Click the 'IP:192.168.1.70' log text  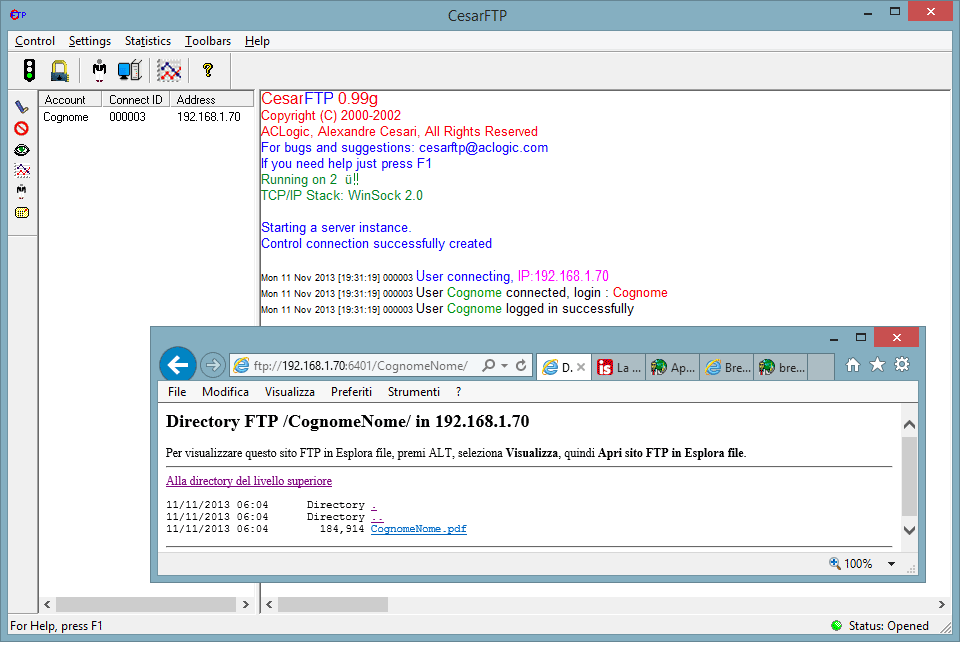563,276
